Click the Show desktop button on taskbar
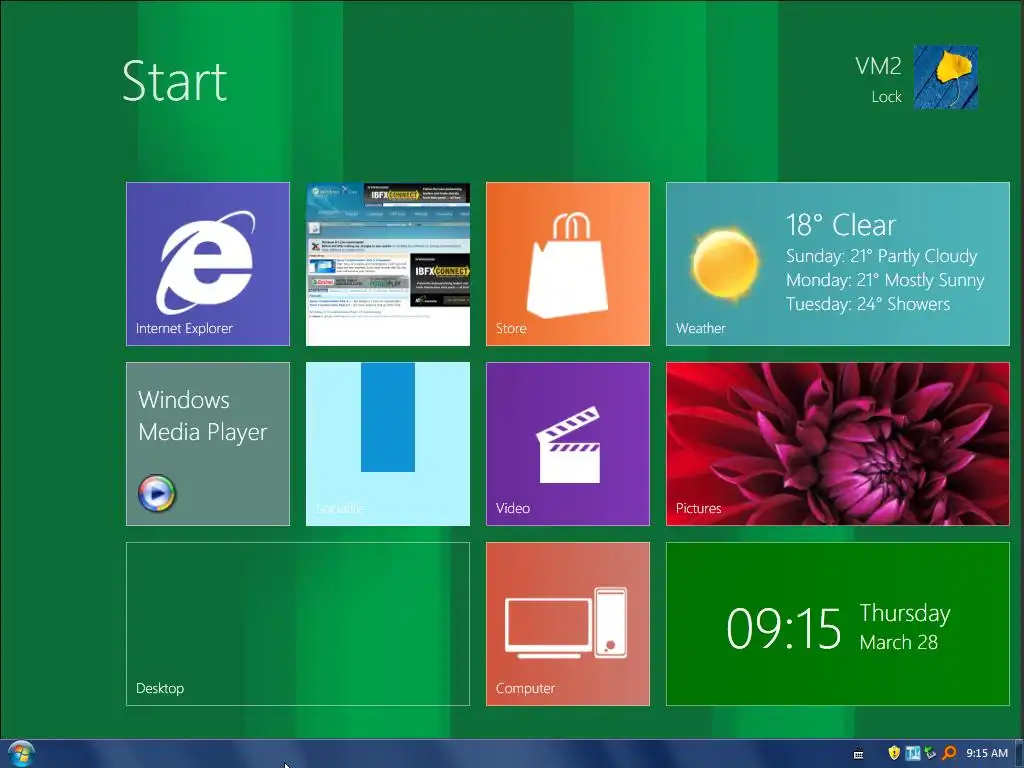The height and width of the screenshot is (768, 1024). 1019,754
